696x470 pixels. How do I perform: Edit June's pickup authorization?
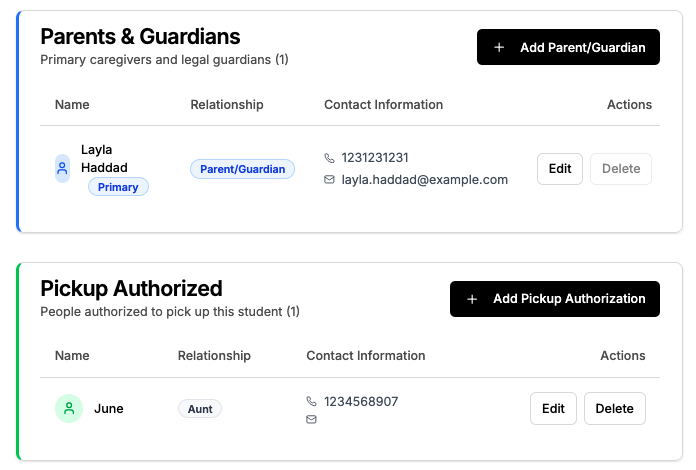tap(553, 408)
